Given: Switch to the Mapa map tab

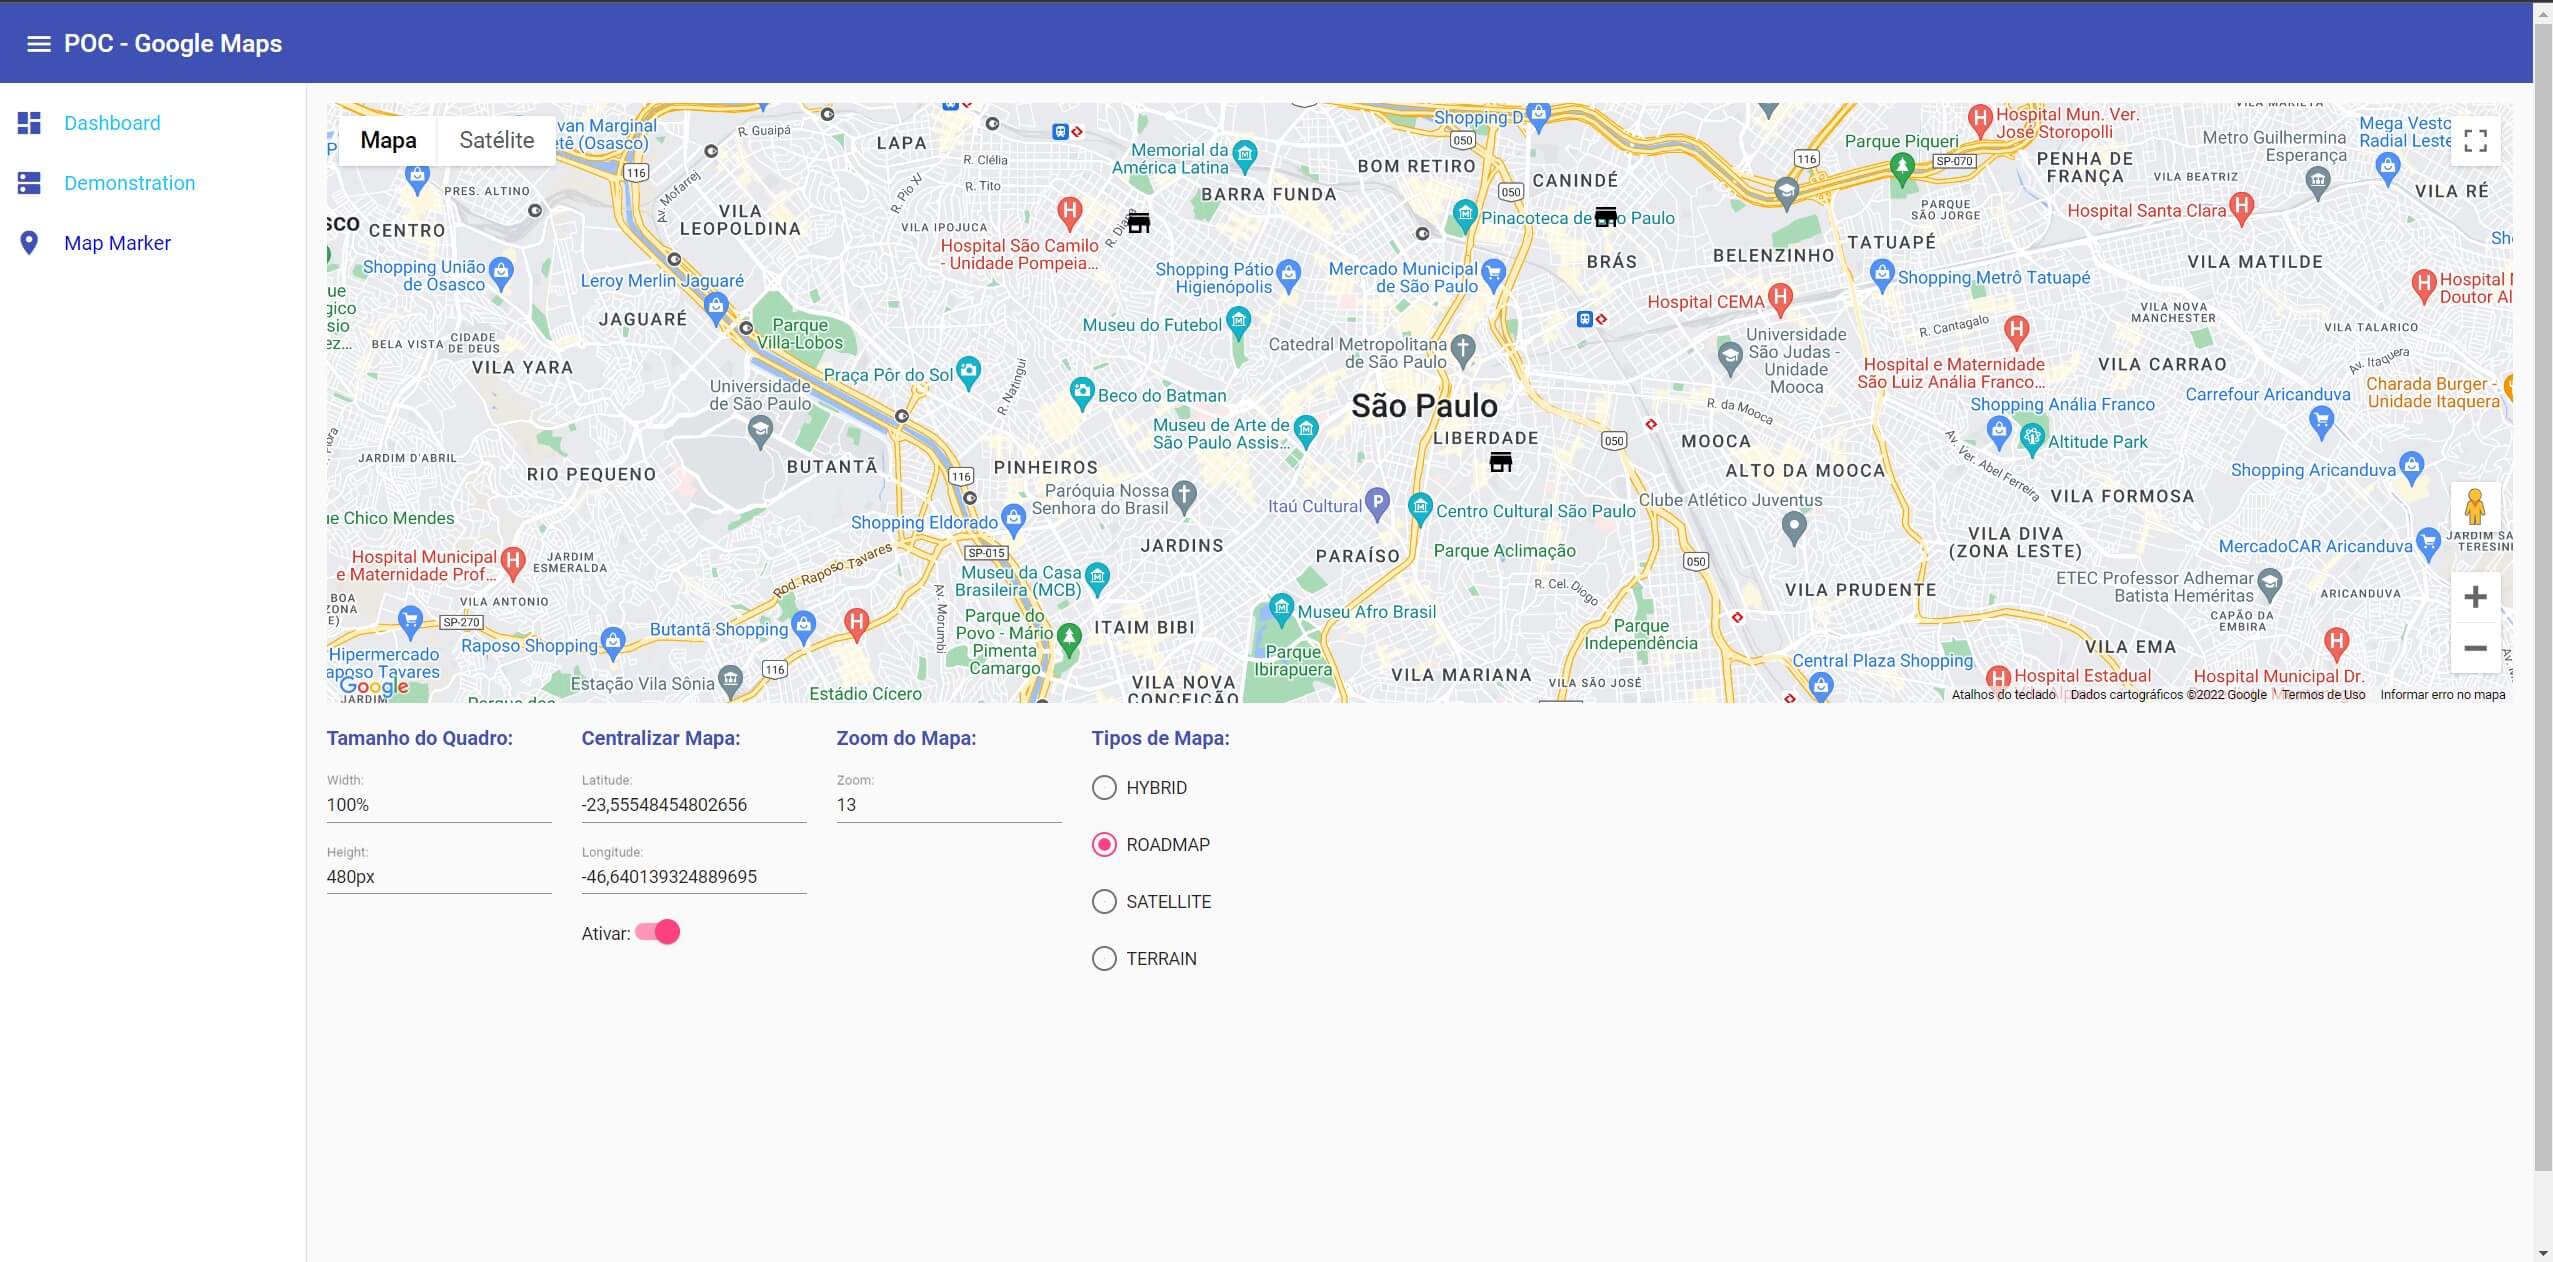Looking at the screenshot, I should pyautogui.click(x=388, y=140).
